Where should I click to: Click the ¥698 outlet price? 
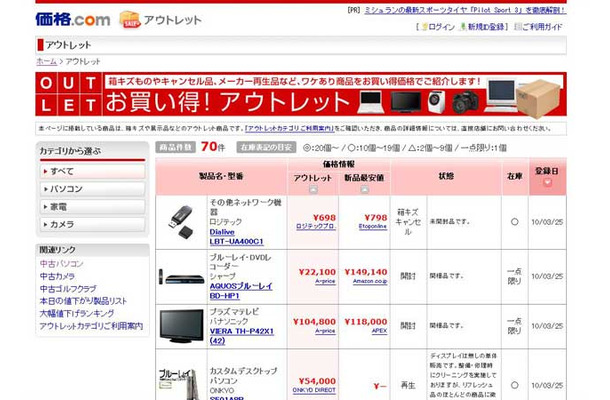(x=324, y=218)
